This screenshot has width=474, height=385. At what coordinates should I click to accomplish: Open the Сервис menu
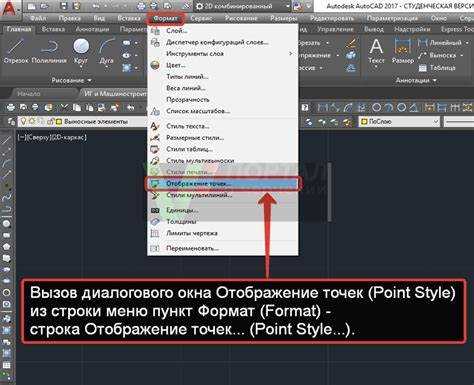202,19
